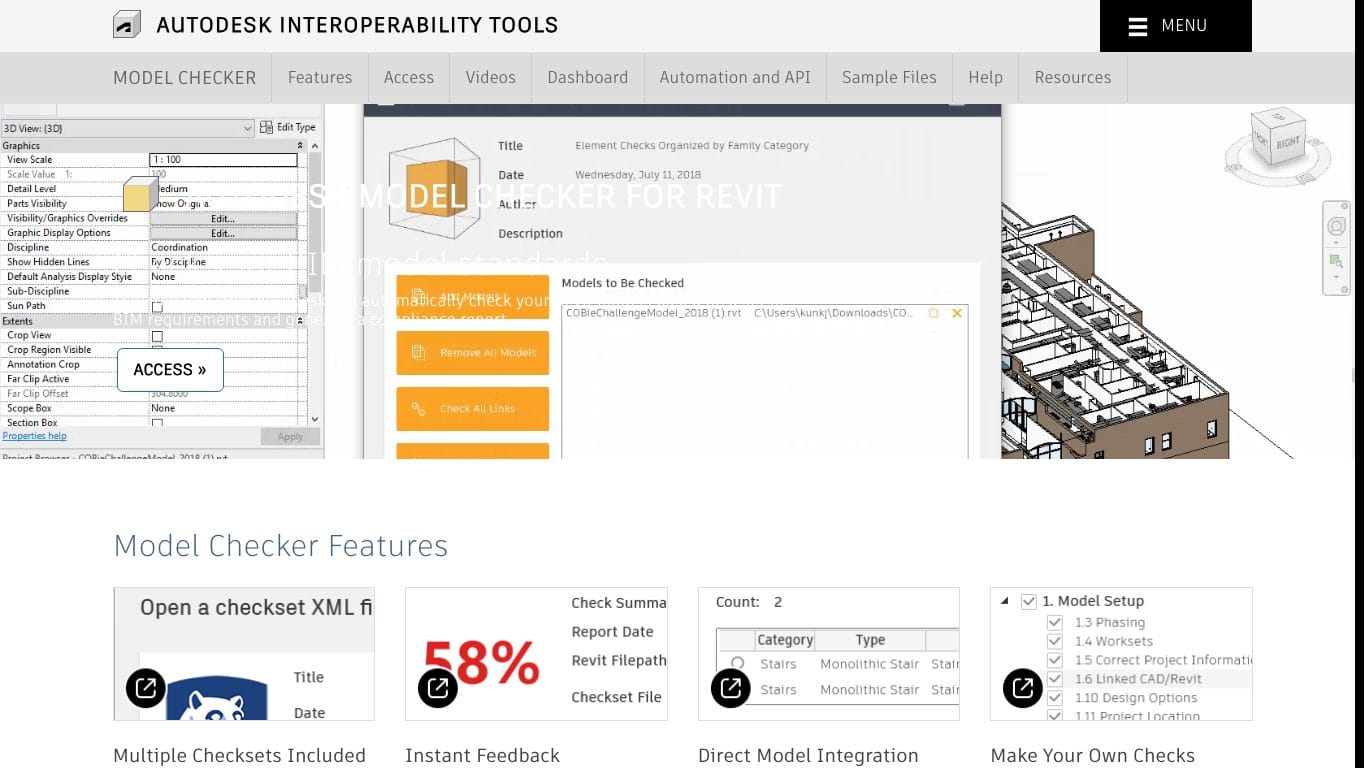Image resolution: width=1365 pixels, height=768 pixels.
Task: Click the Properties help link
Action: point(34,436)
